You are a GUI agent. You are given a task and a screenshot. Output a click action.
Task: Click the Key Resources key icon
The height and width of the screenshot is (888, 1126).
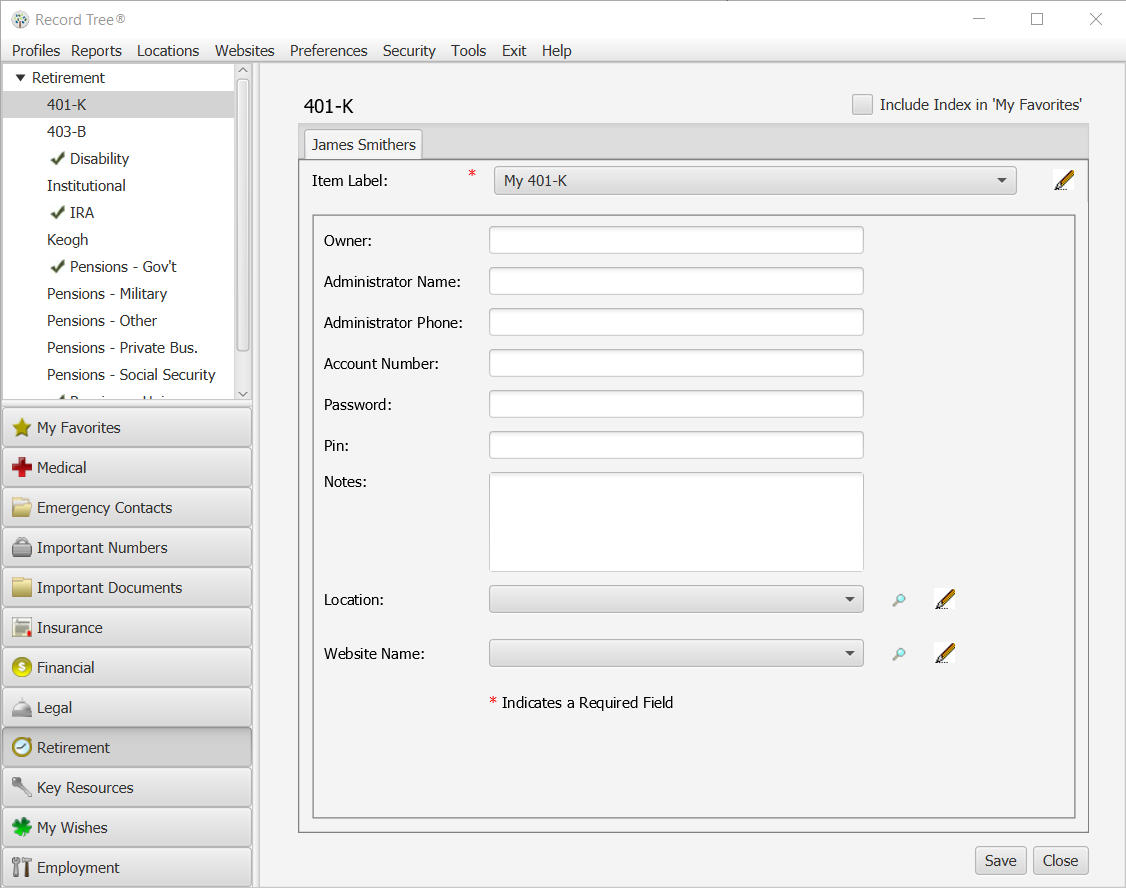[21, 787]
